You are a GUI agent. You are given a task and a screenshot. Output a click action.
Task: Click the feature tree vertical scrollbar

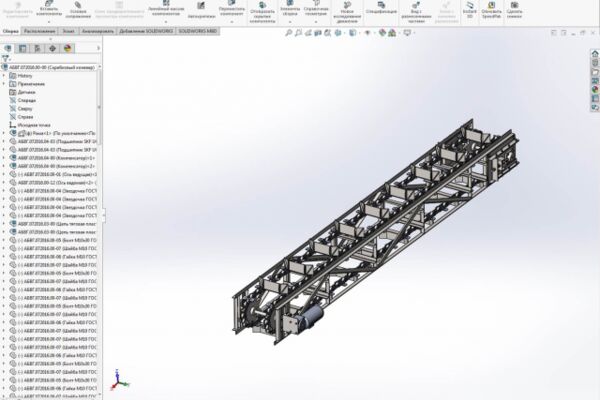[x=99, y=107]
